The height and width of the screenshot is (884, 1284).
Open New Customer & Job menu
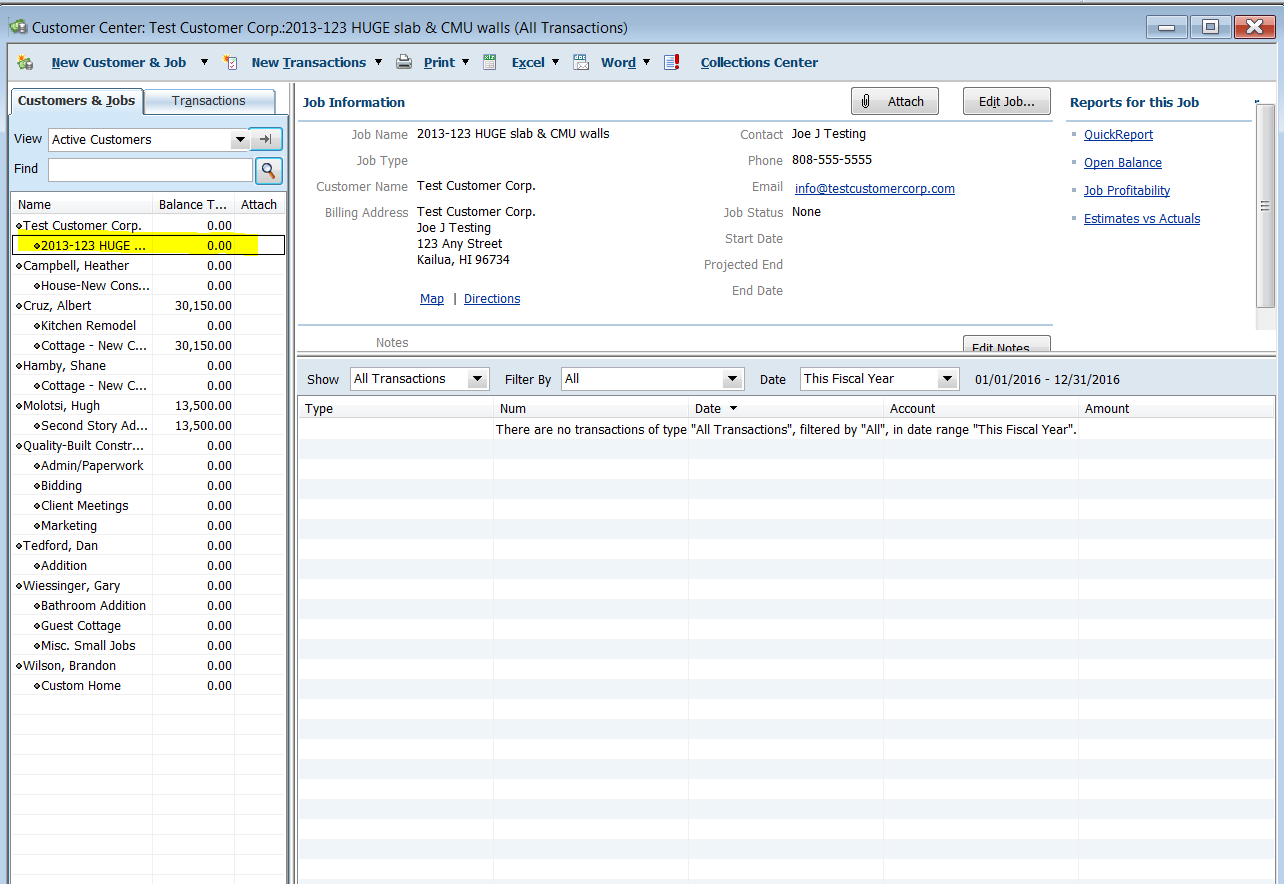tap(119, 62)
